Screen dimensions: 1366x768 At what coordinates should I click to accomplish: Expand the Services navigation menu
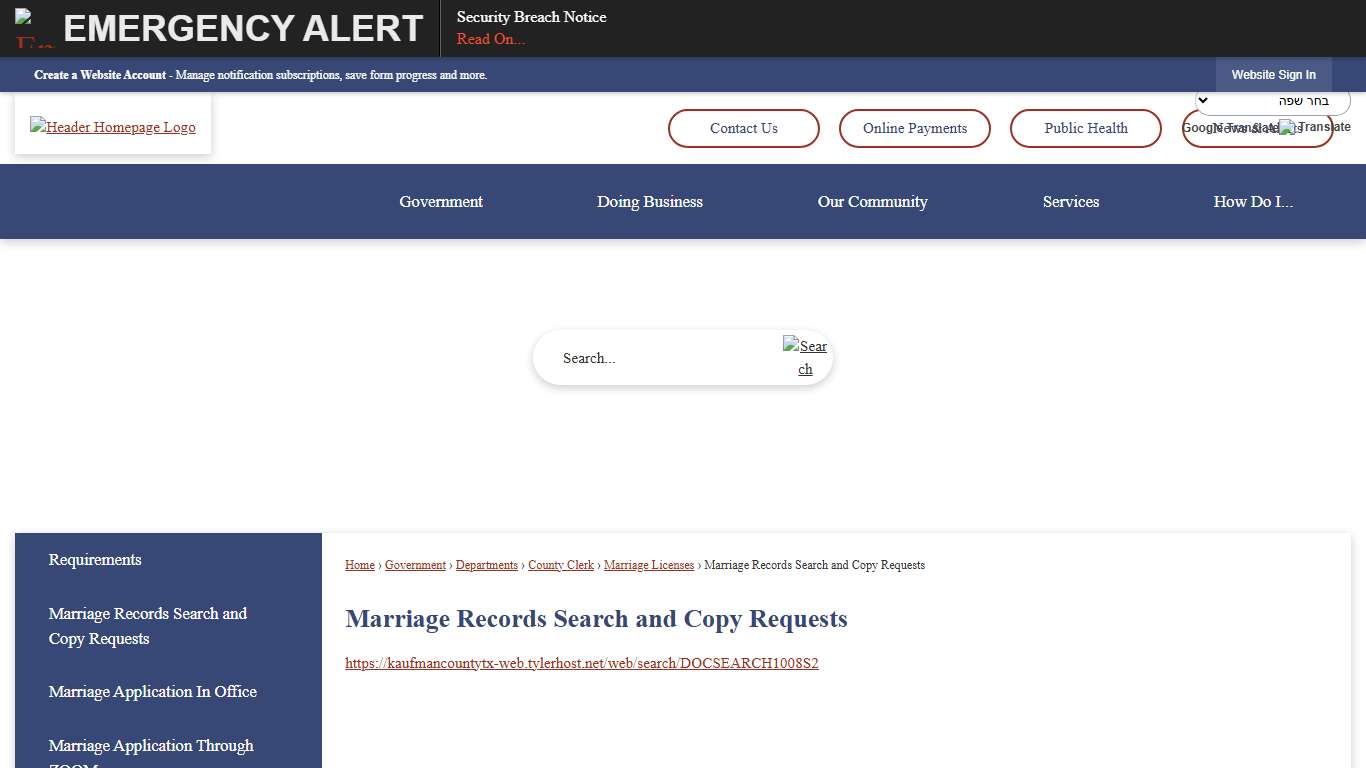[x=1071, y=201]
